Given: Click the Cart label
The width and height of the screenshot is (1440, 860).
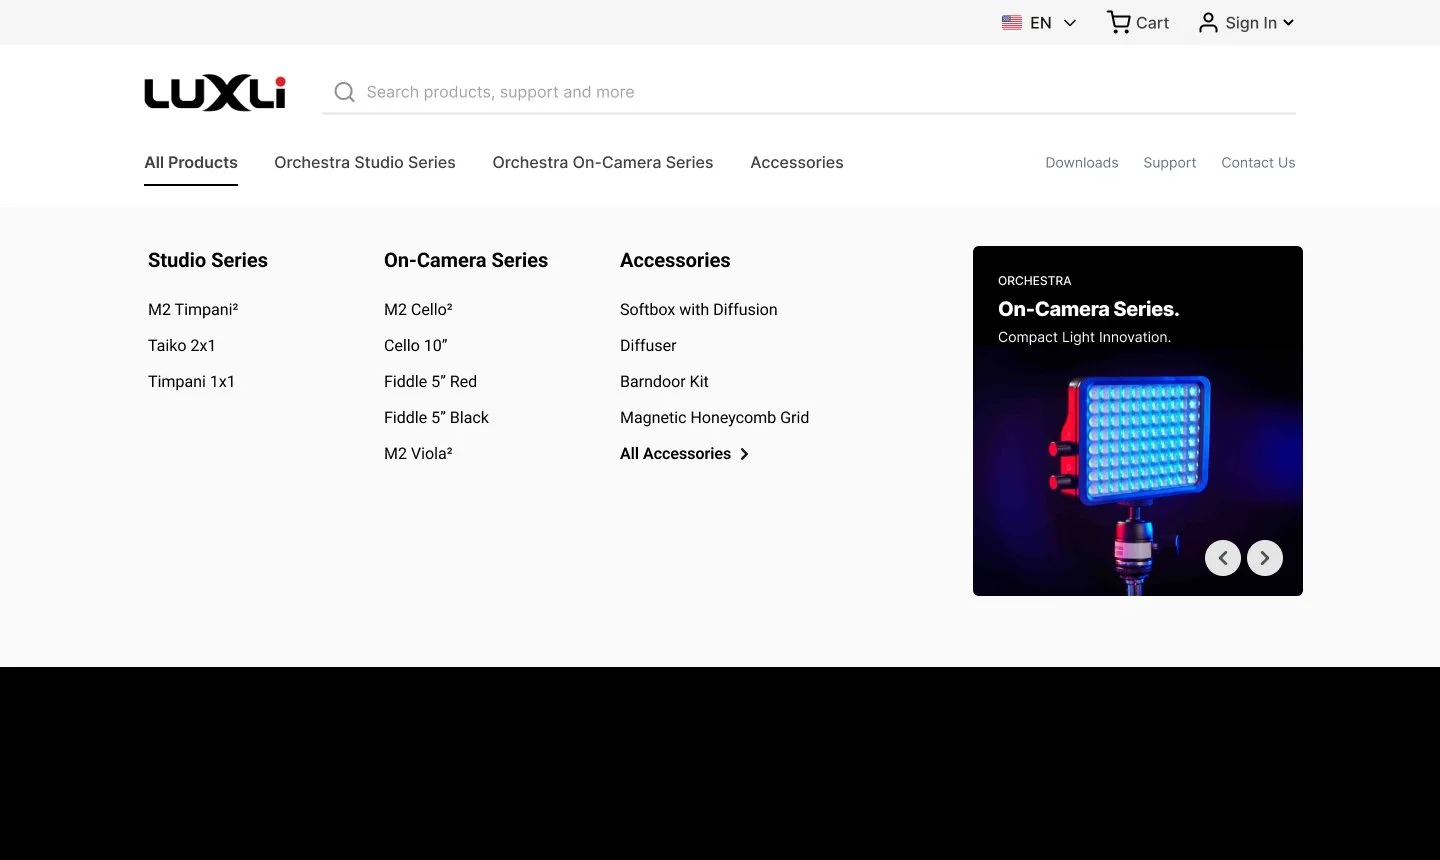Looking at the screenshot, I should click(x=1152, y=23).
